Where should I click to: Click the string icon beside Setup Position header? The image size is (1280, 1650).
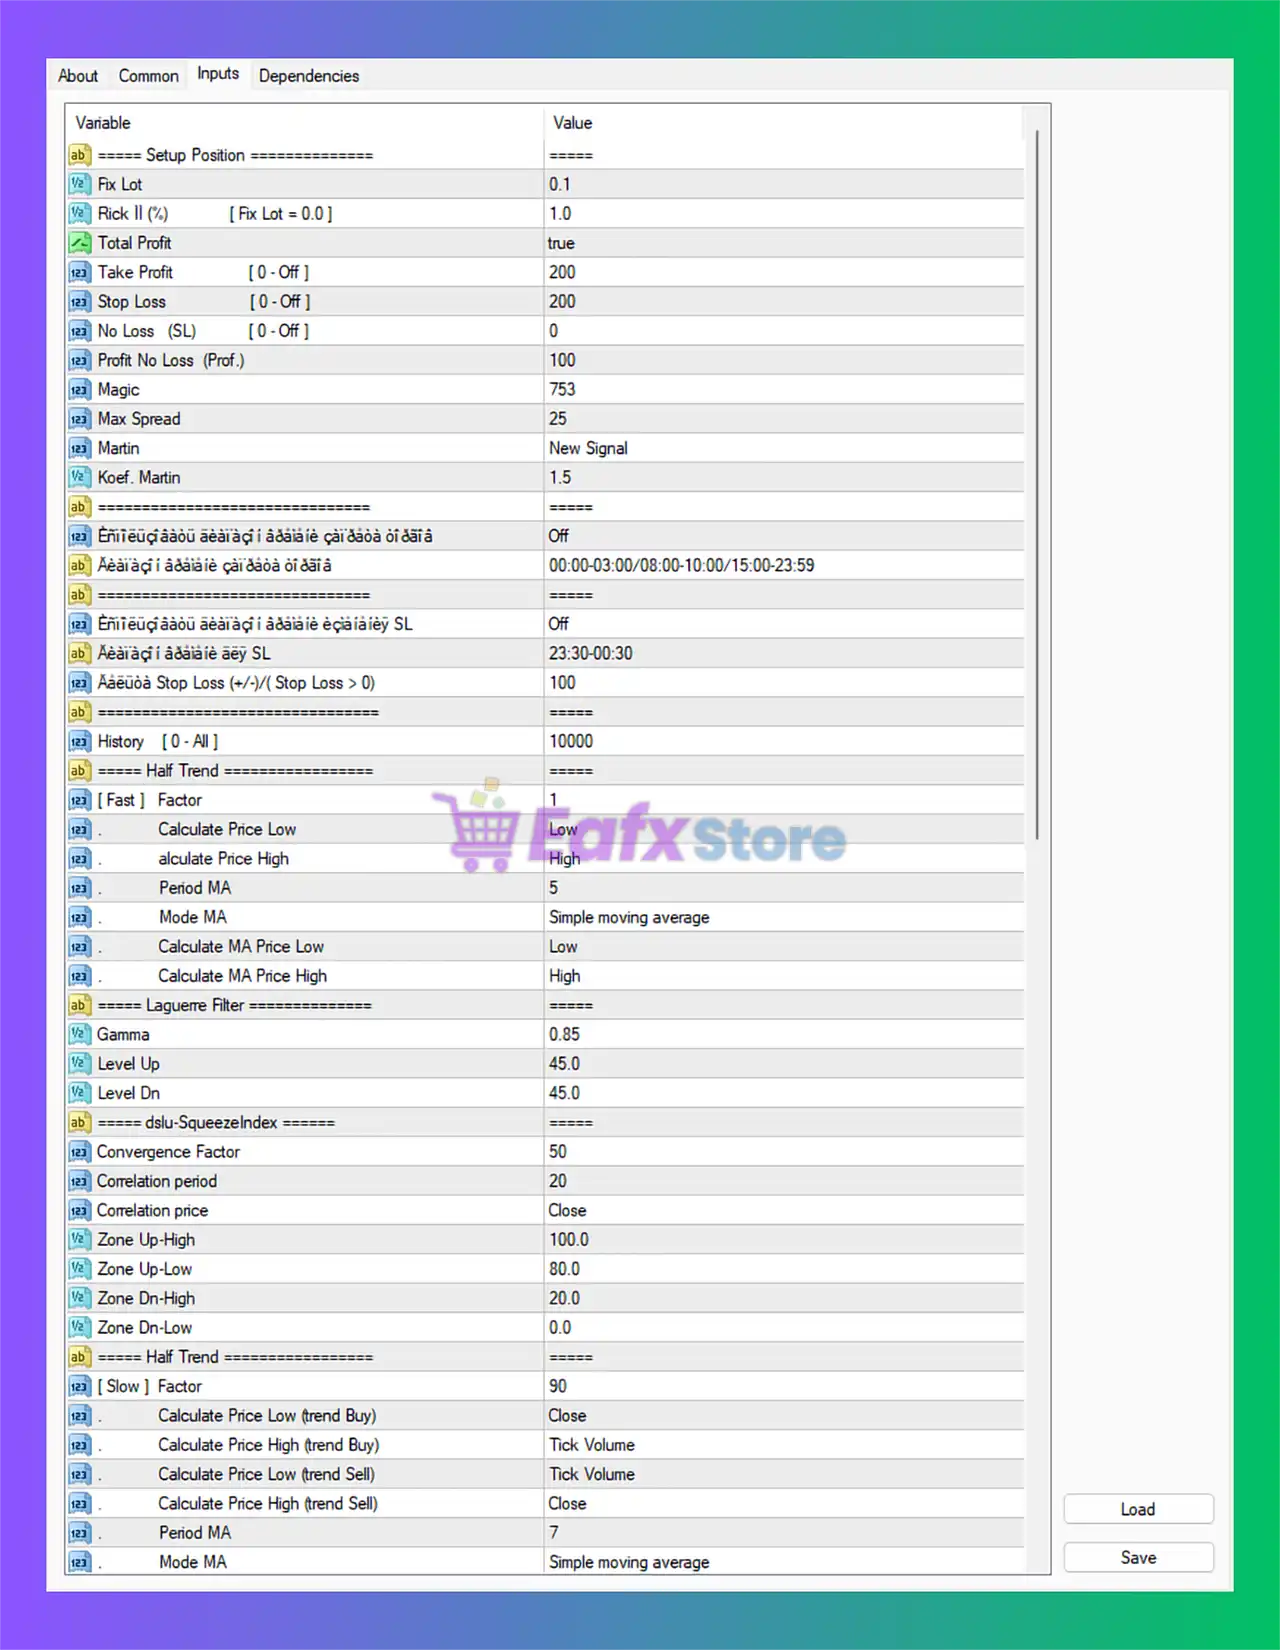click(79, 155)
